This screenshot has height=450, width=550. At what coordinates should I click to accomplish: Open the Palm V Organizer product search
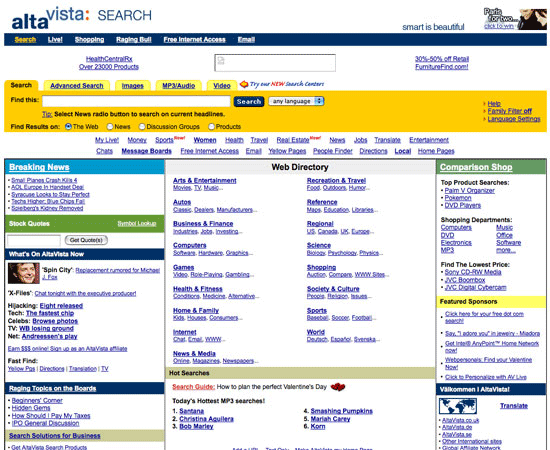click(470, 190)
